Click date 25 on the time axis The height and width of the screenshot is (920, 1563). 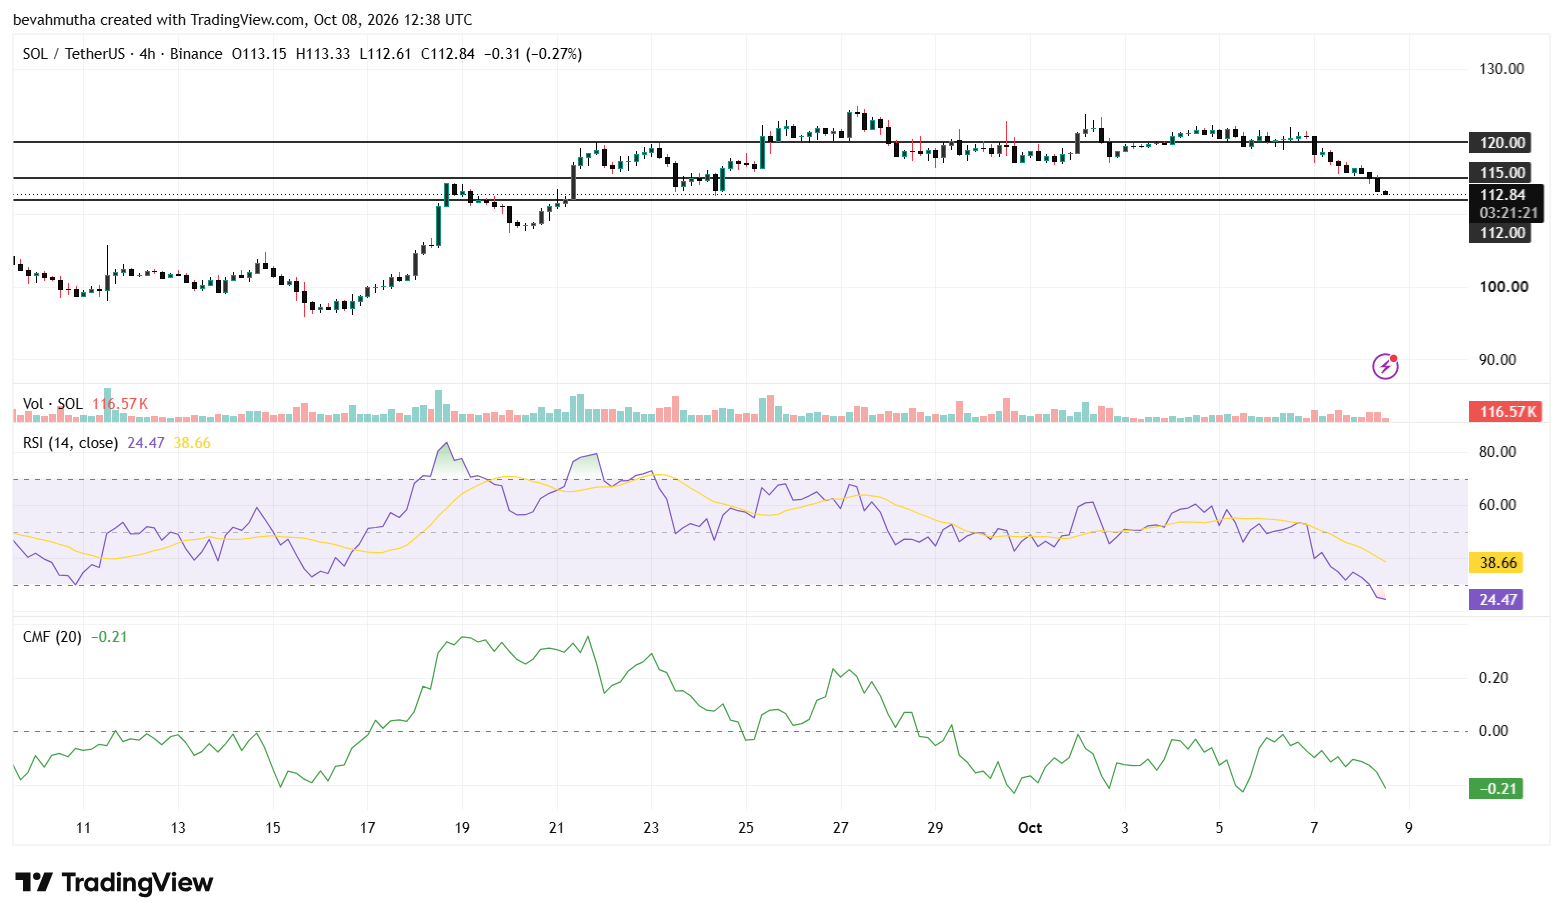click(x=746, y=827)
